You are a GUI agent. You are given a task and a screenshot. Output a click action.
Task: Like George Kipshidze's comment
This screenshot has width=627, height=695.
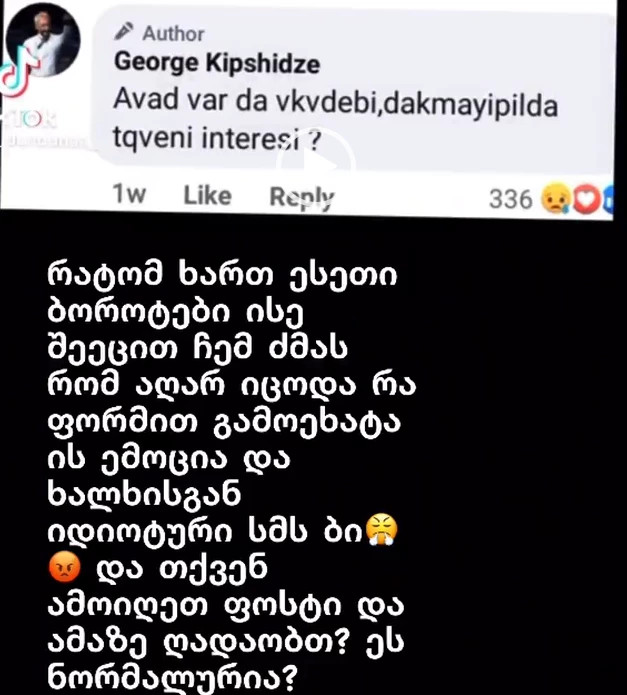207,195
